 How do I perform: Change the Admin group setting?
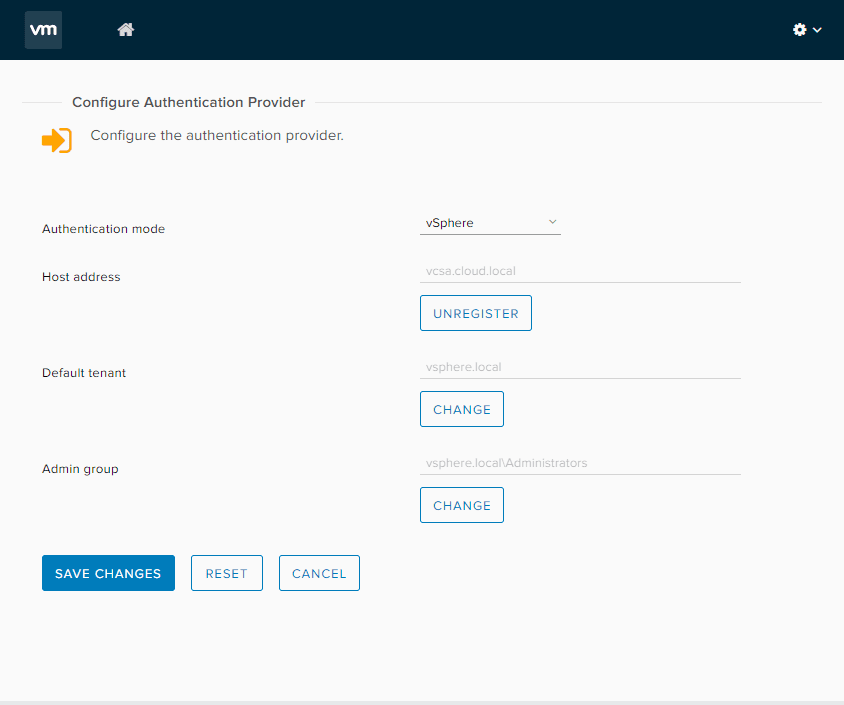tap(461, 504)
